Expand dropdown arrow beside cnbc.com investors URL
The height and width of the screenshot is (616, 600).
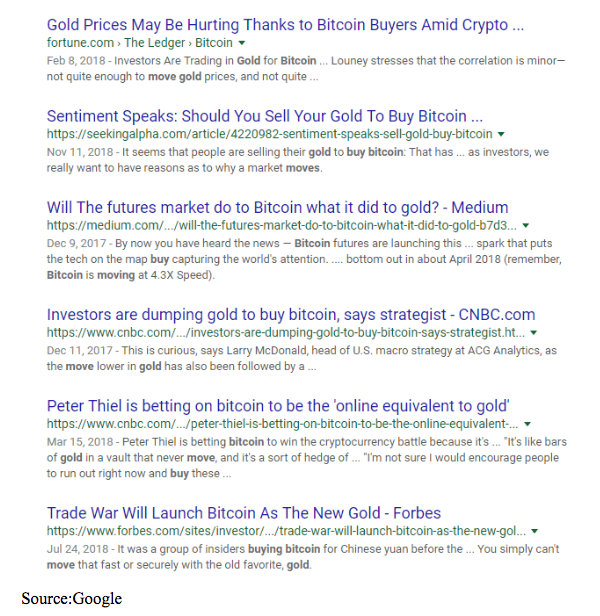534,333
